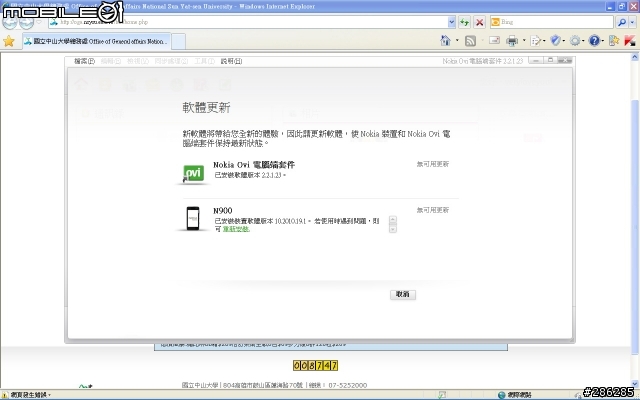The height and width of the screenshot is (400, 640).
Task: Click the Kaspersky red K icon
Action: [x=630, y=41]
